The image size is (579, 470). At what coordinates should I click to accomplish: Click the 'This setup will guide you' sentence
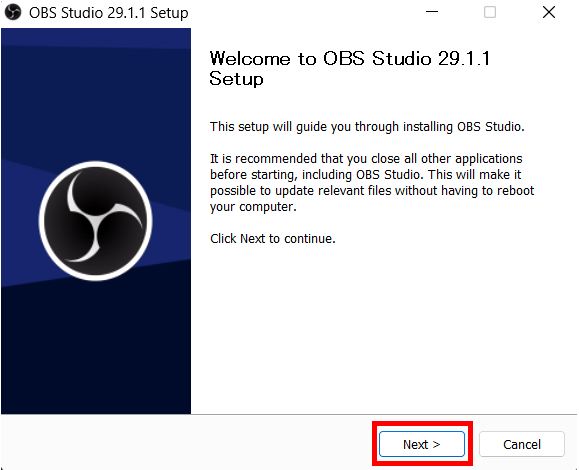(x=367, y=127)
